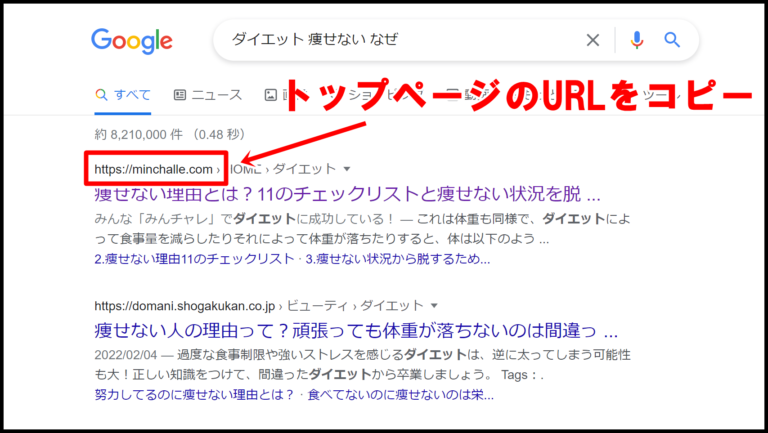Open result 痩せない理由とは？11のチェックリスト

347,194
